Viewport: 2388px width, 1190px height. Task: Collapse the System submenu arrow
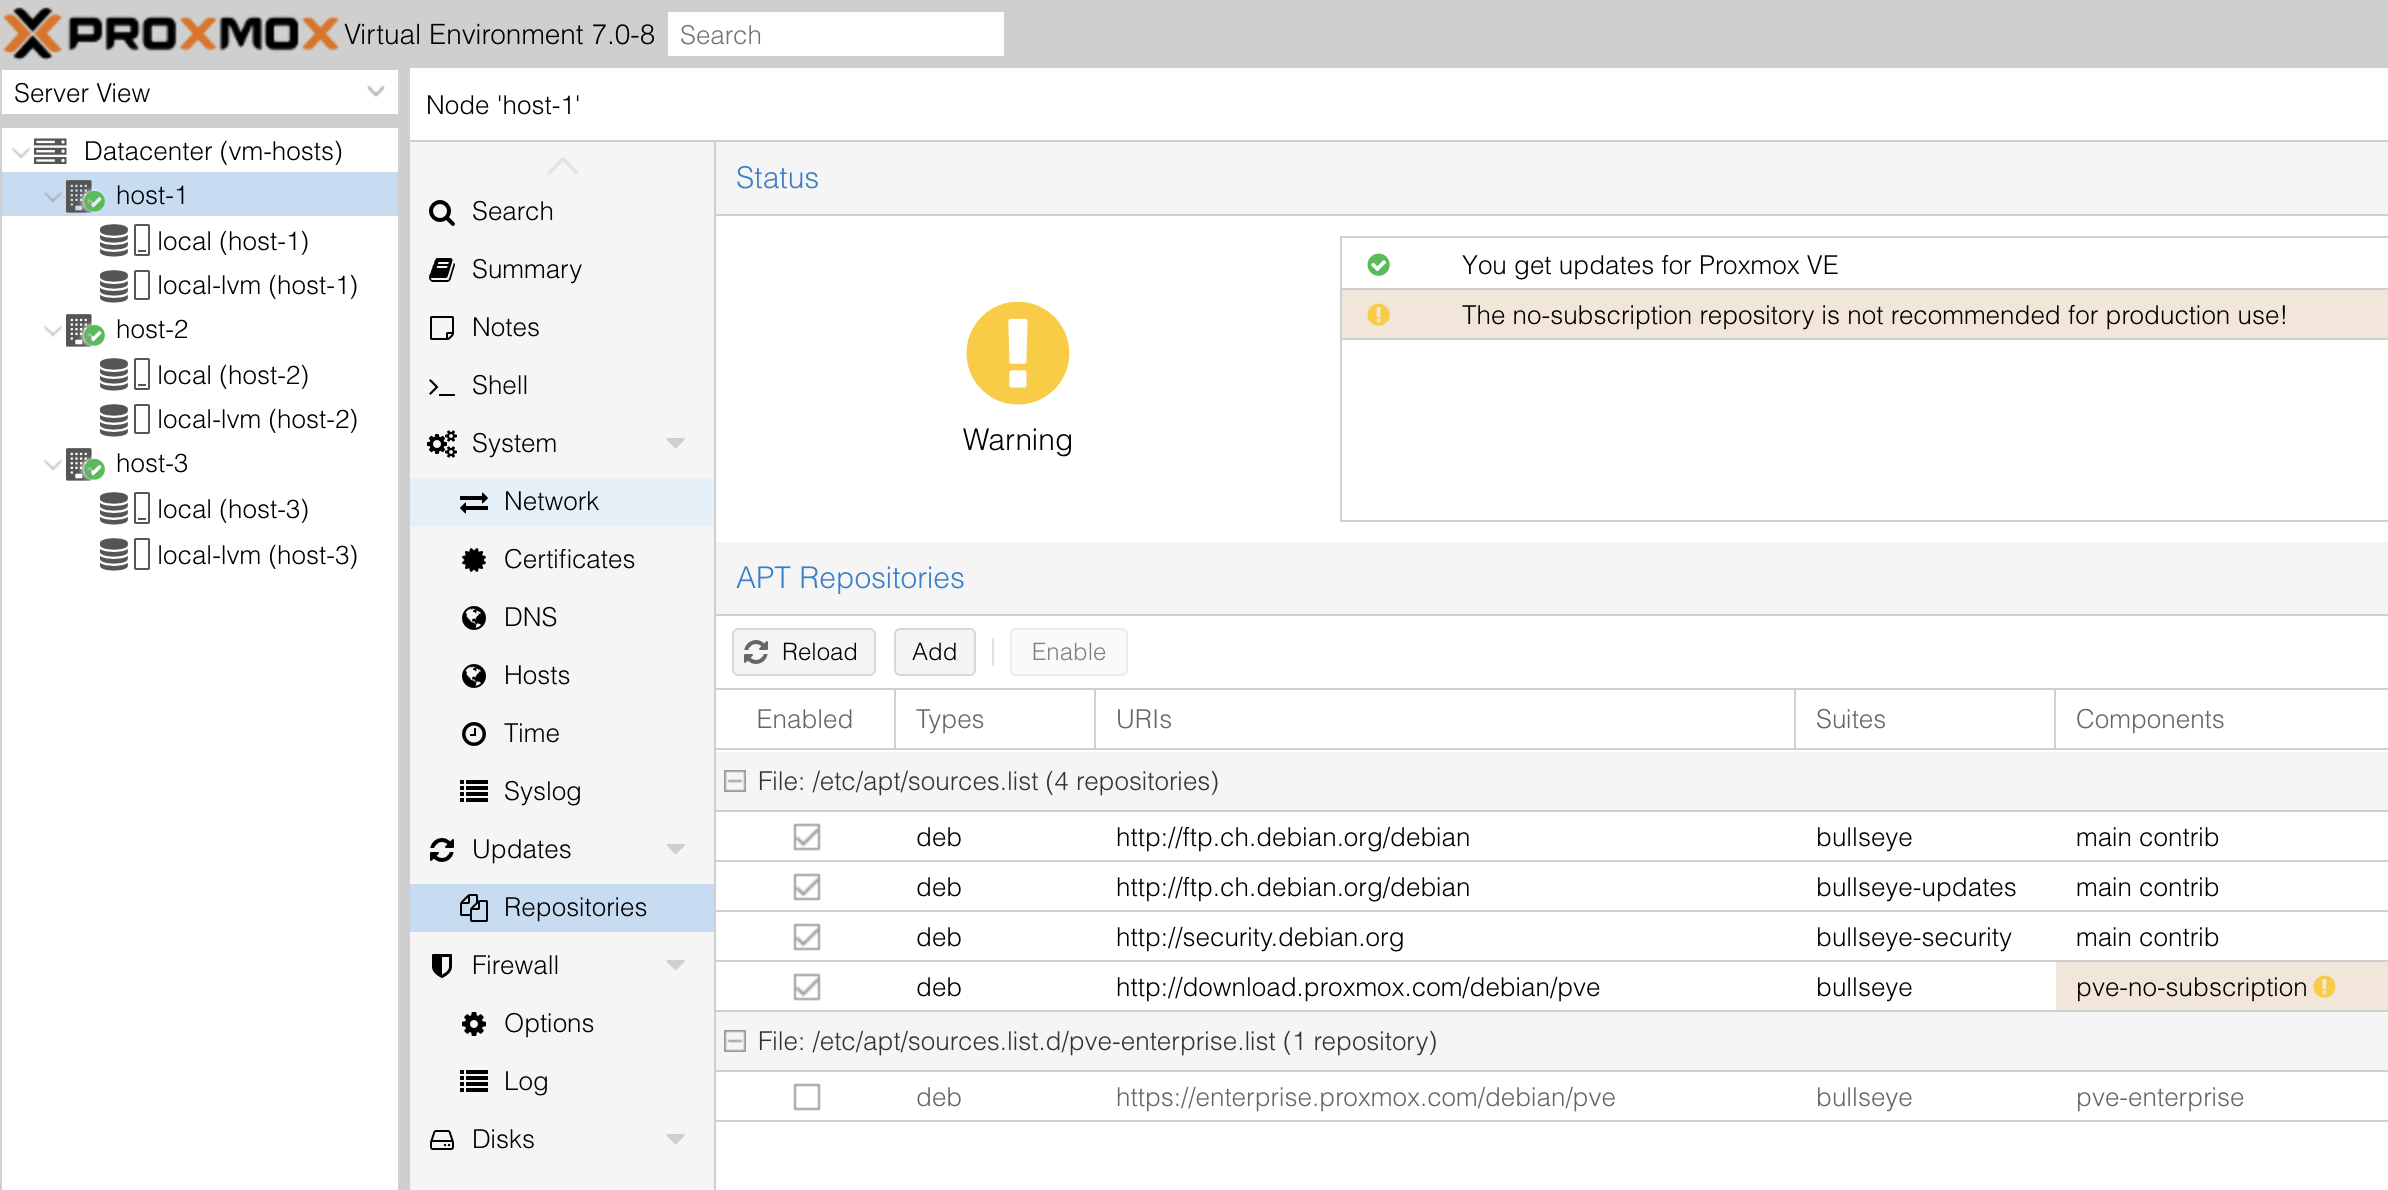[676, 443]
